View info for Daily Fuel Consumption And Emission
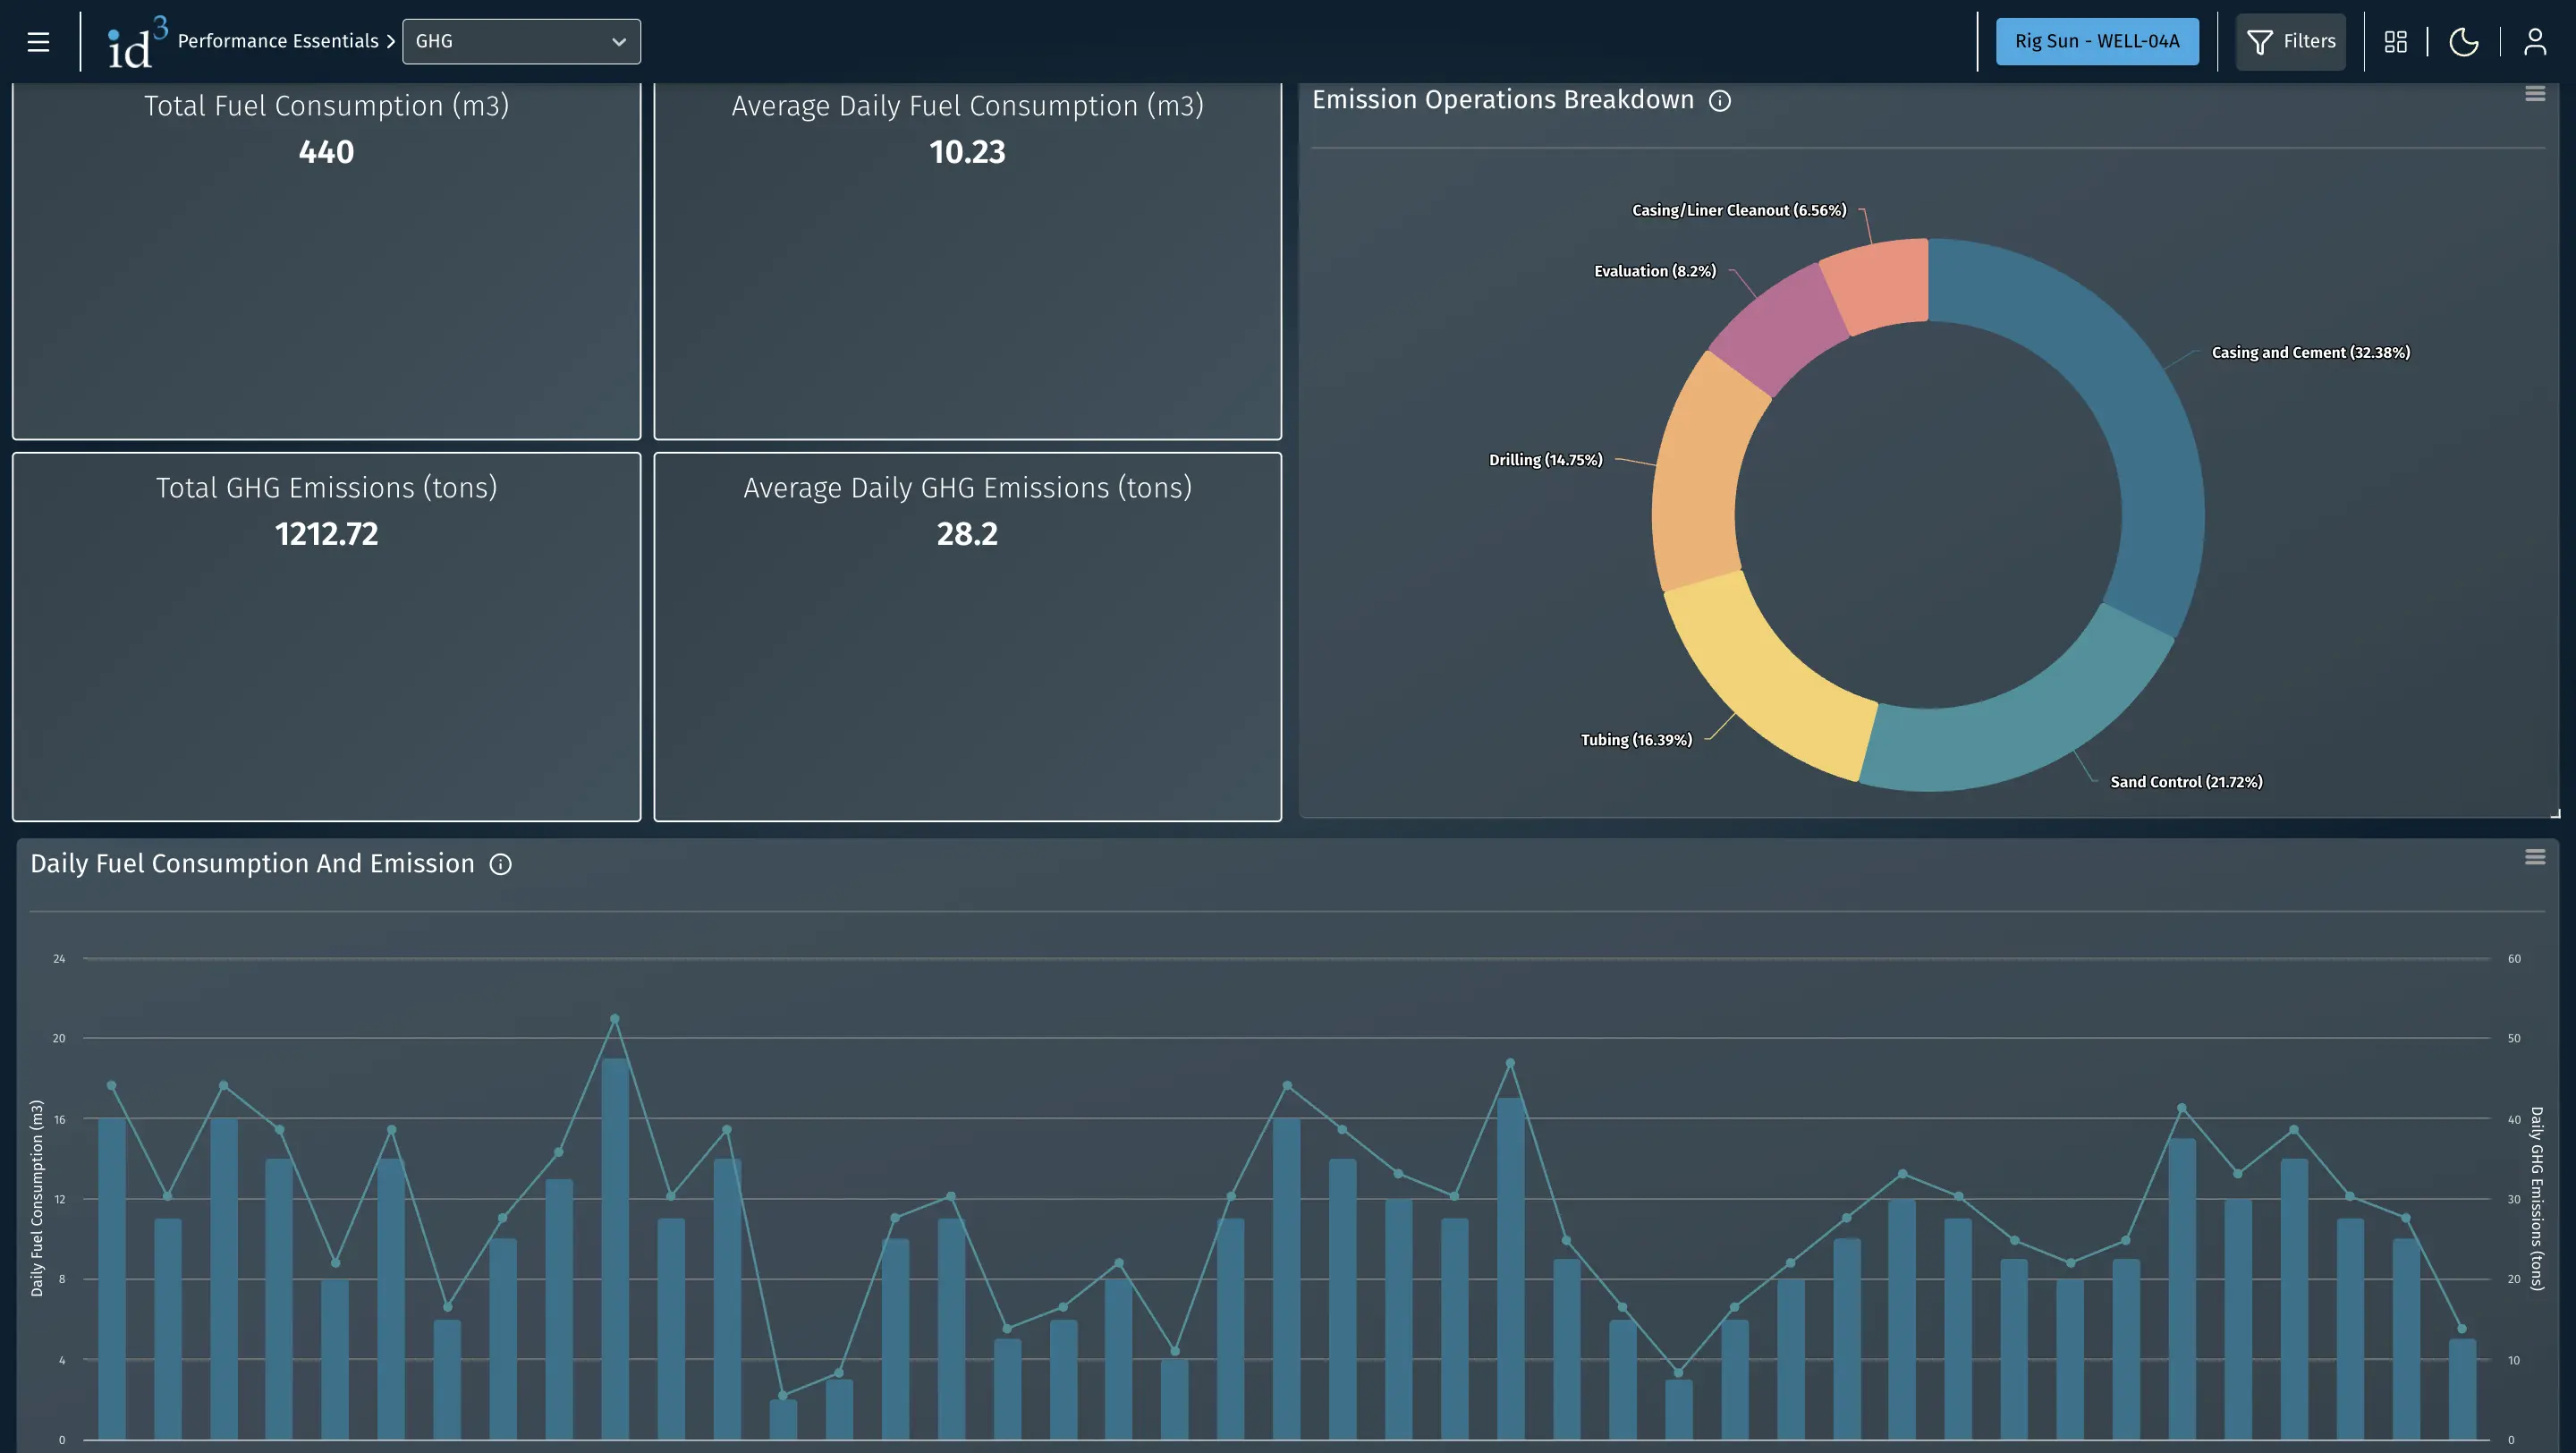This screenshot has height=1453, width=2576. pyautogui.click(x=500, y=863)
